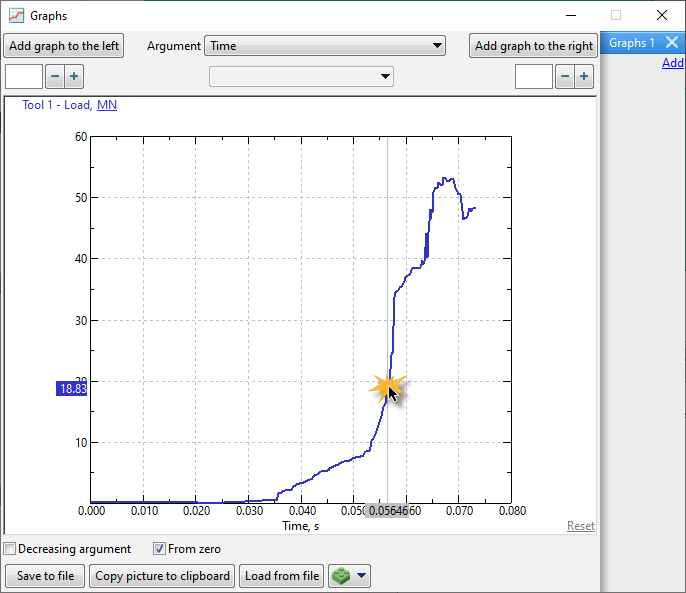686x593 pixels.
Task: Click the 0.070 axis tick label
Action: (x=459, y=511)
